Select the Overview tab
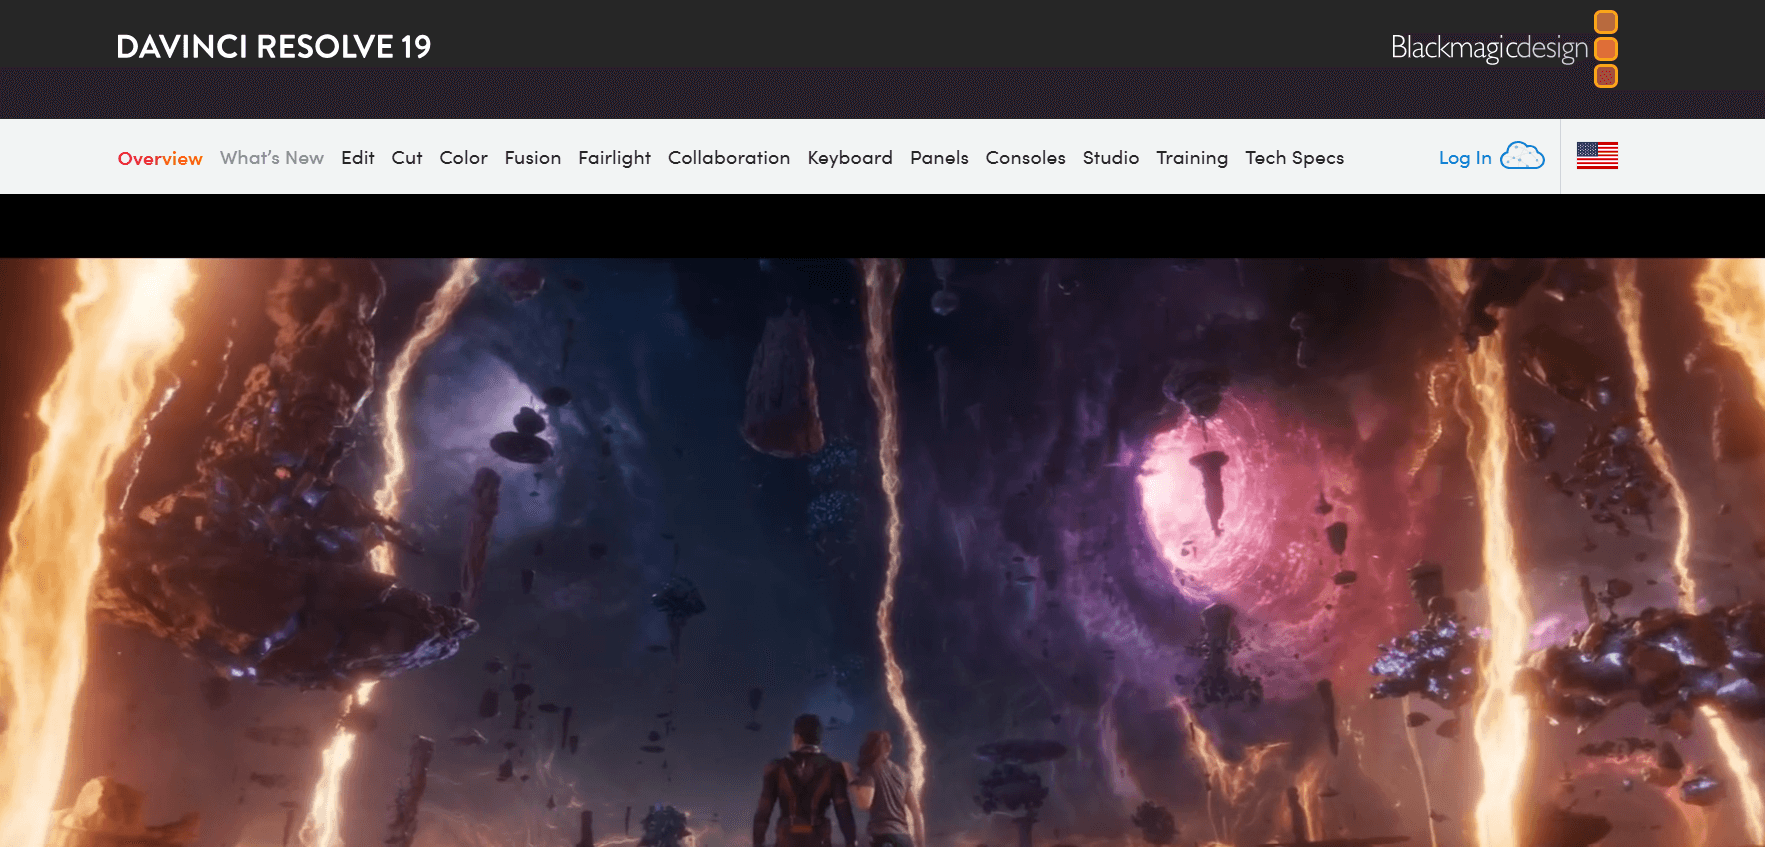The image size is (1765, 847). [x=160, y=158]
